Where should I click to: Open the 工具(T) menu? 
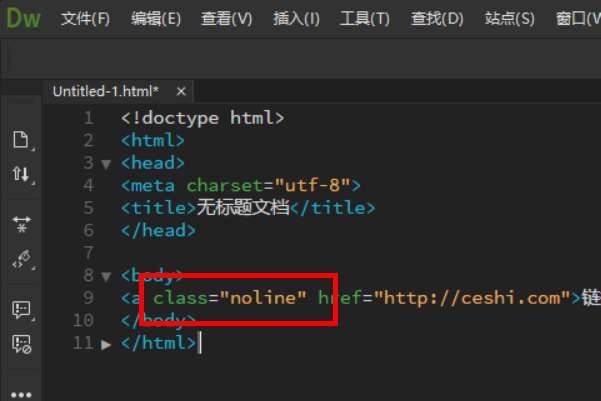(365, 18)
